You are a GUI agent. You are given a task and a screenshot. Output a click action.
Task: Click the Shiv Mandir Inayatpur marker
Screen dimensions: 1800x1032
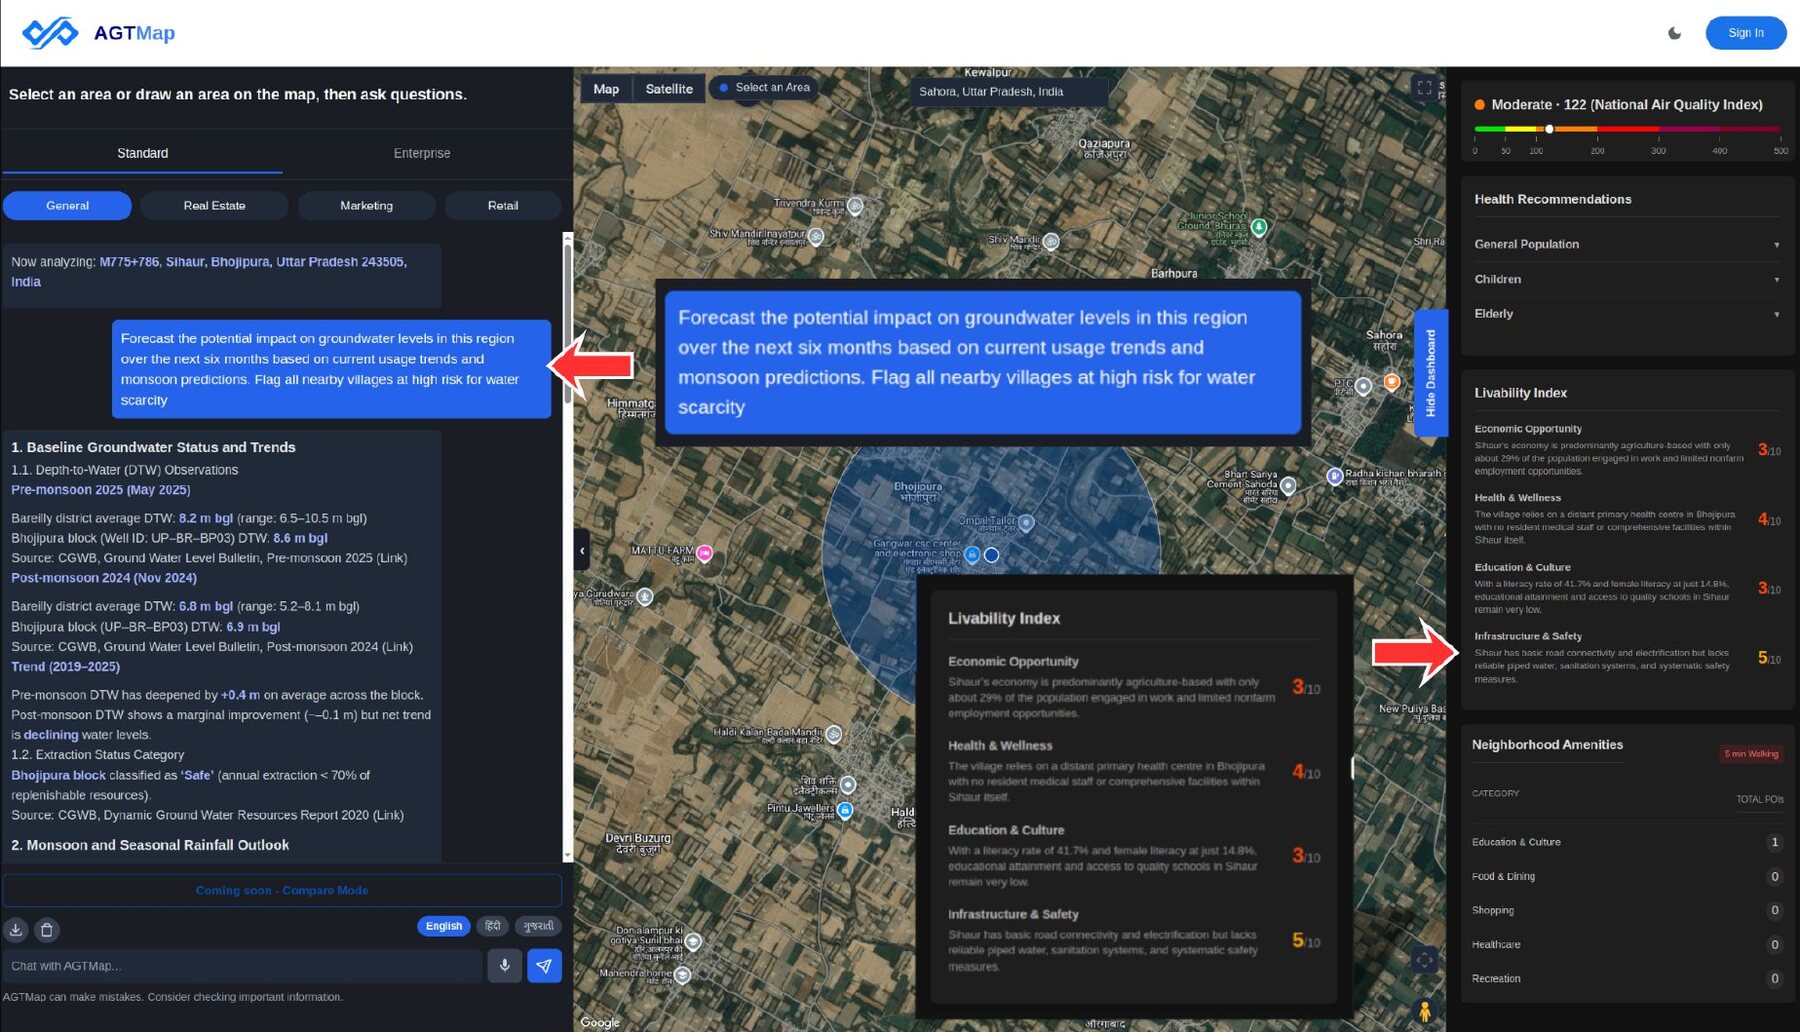pos(816,237)
